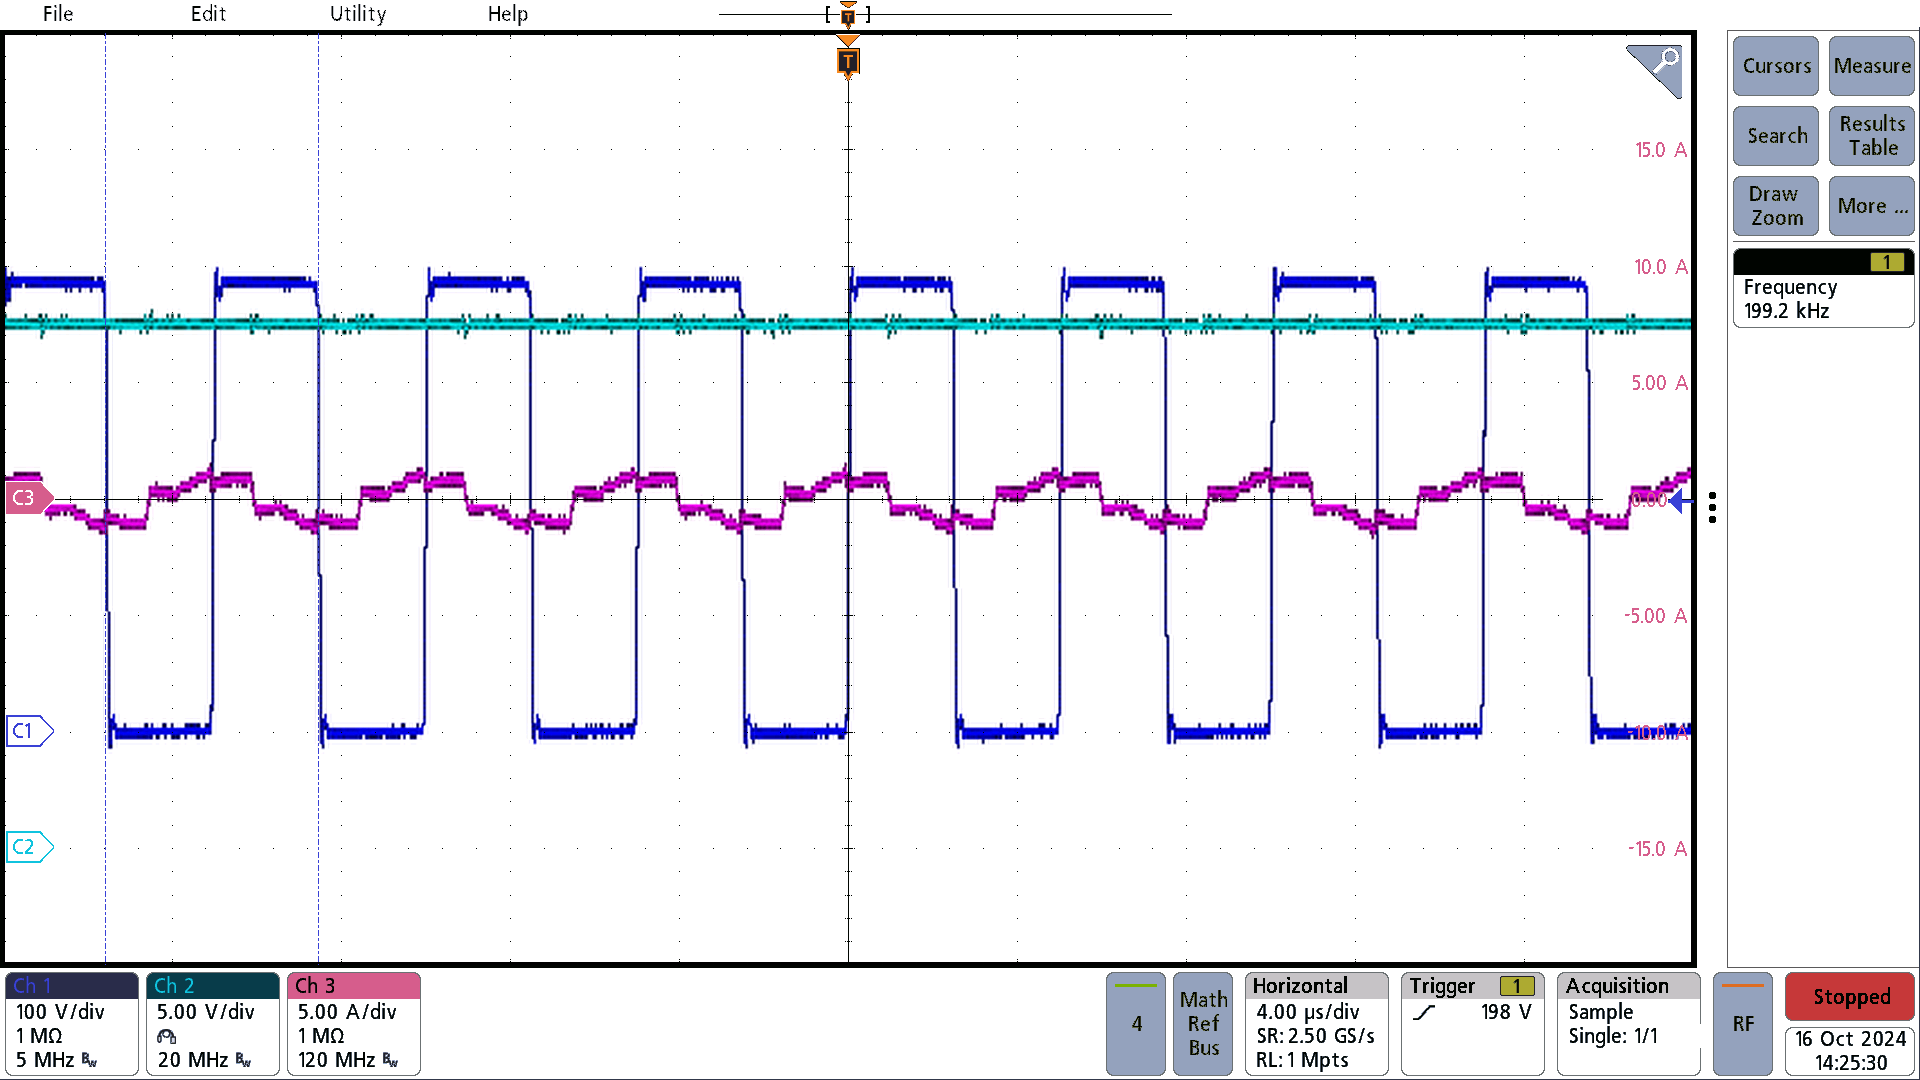This screenshot has width=1920, height=1080.
Task: Click the Stopped run status button
Action: pyautogui.click(x=1850, y=997)
